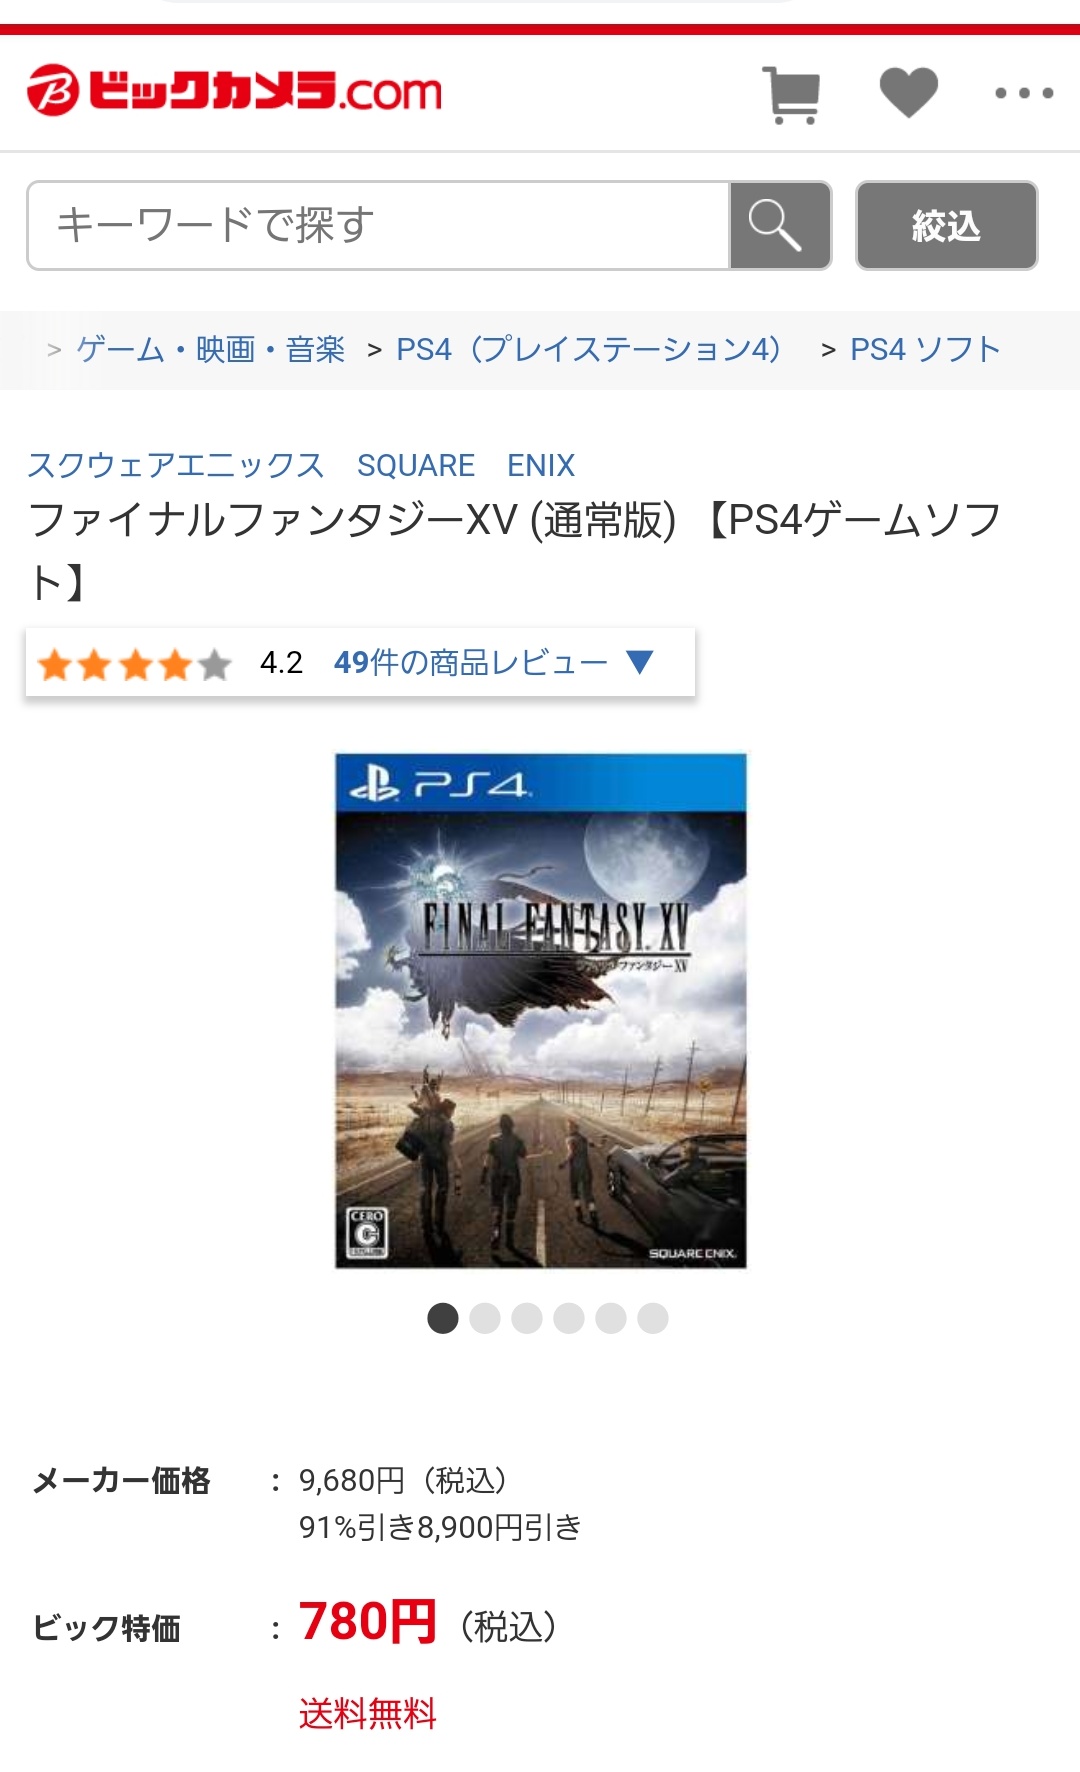The height and width of the screenshot is (1772, 1080).
Task: Click the キーワードで探す search field
Action: (x=378, y=225)
